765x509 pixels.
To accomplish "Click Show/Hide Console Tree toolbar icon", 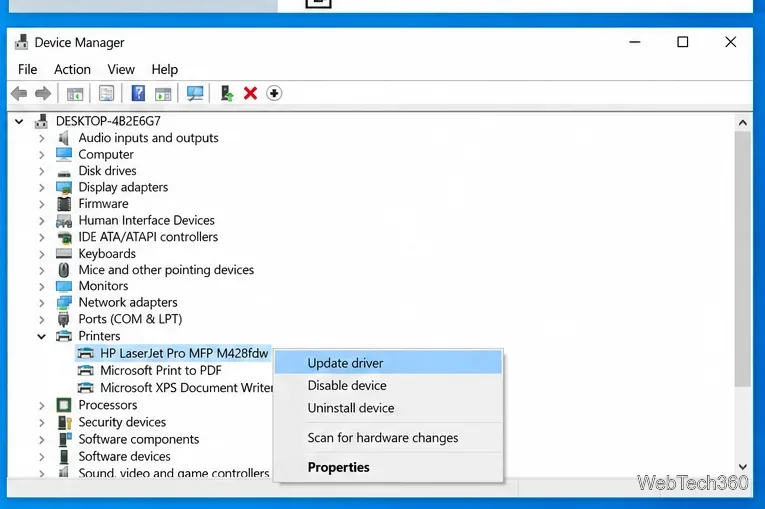I will pos(75,93).
